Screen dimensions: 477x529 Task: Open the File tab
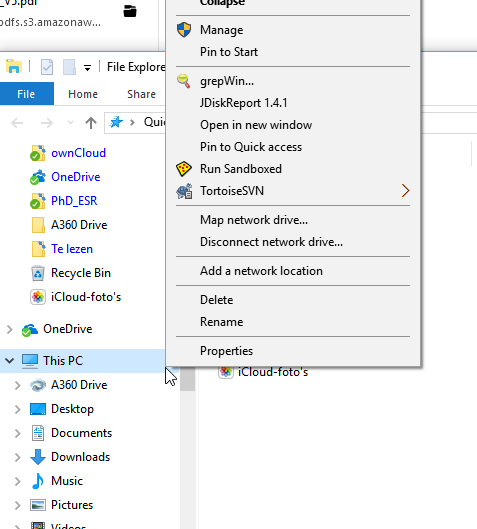(x=26, y=94)
